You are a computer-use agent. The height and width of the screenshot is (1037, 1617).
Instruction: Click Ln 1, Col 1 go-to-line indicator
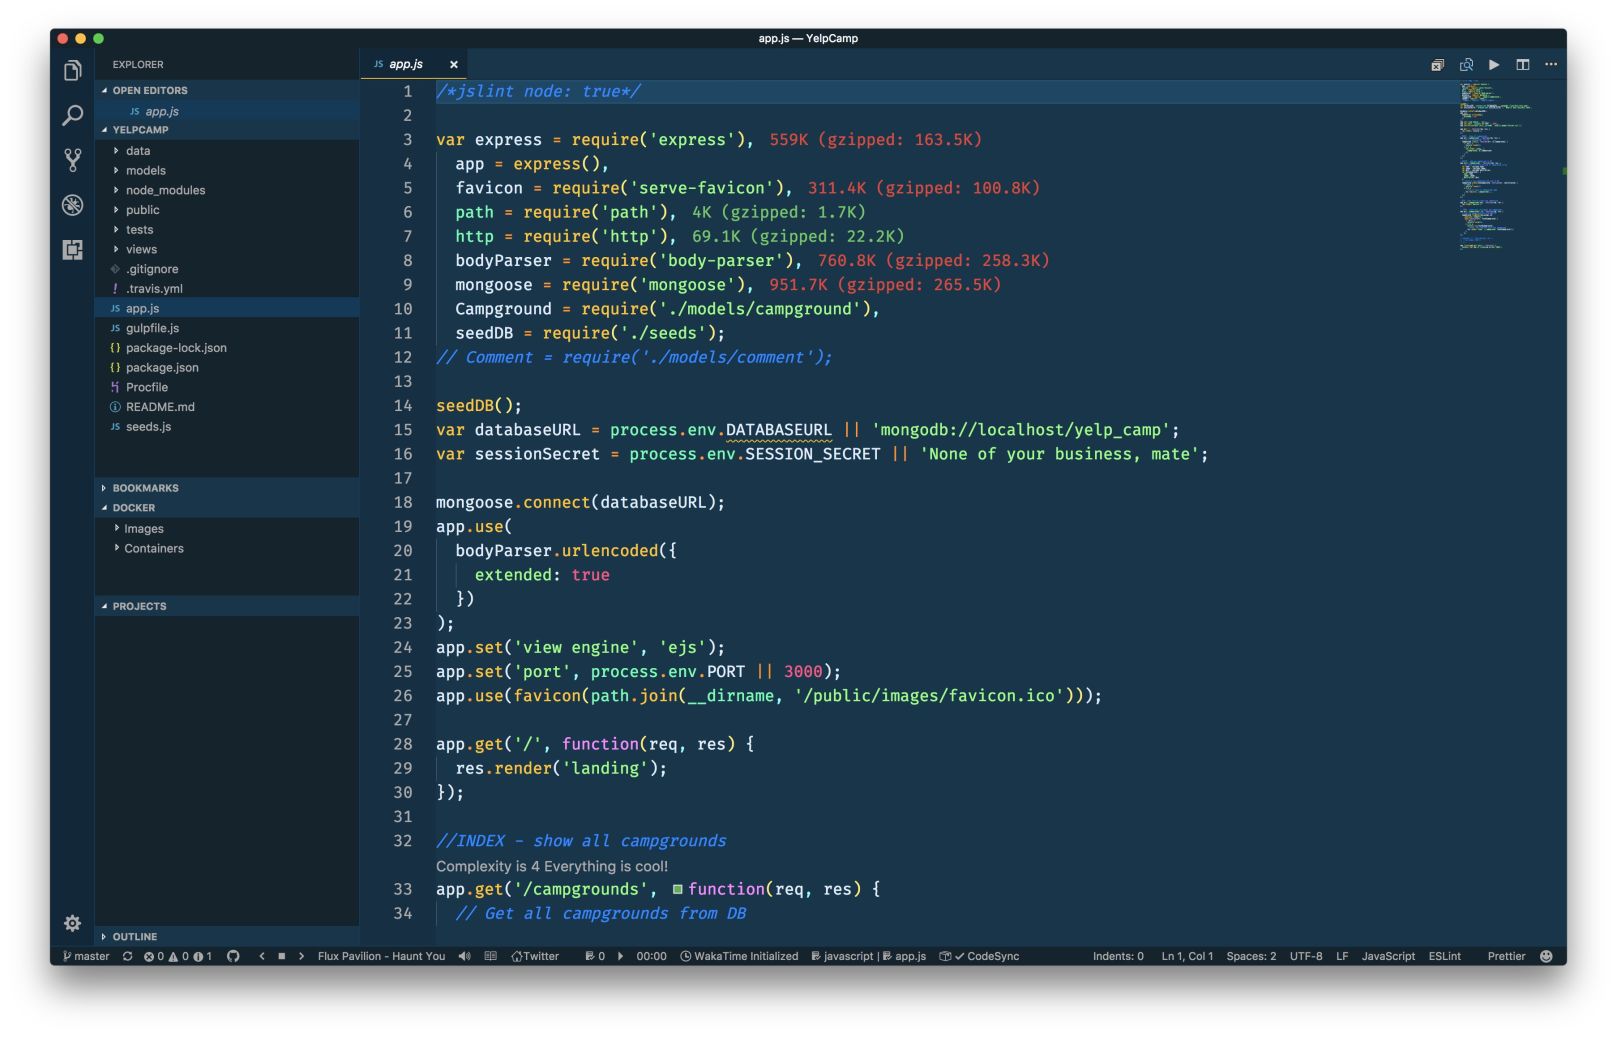[1187, 956]
